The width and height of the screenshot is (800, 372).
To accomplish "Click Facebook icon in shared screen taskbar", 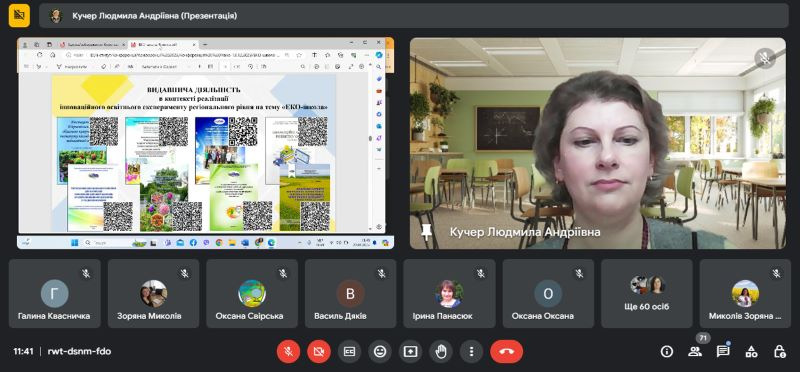I will click(193, 243).
